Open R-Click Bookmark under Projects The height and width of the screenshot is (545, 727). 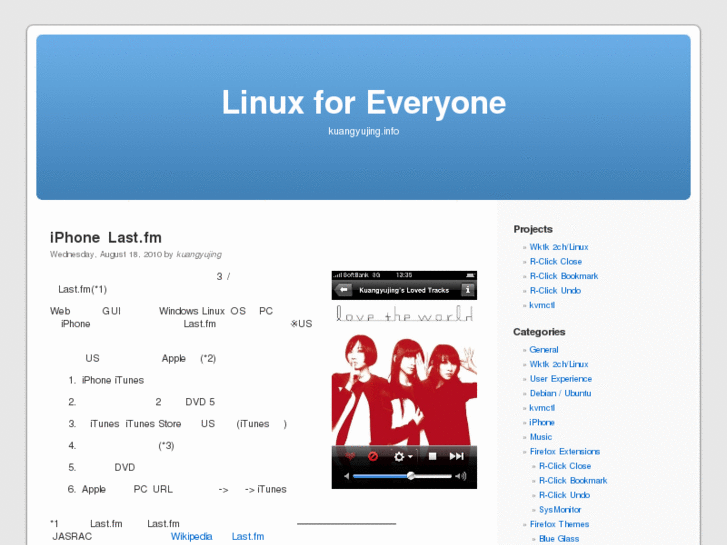(x=564, y=276)
